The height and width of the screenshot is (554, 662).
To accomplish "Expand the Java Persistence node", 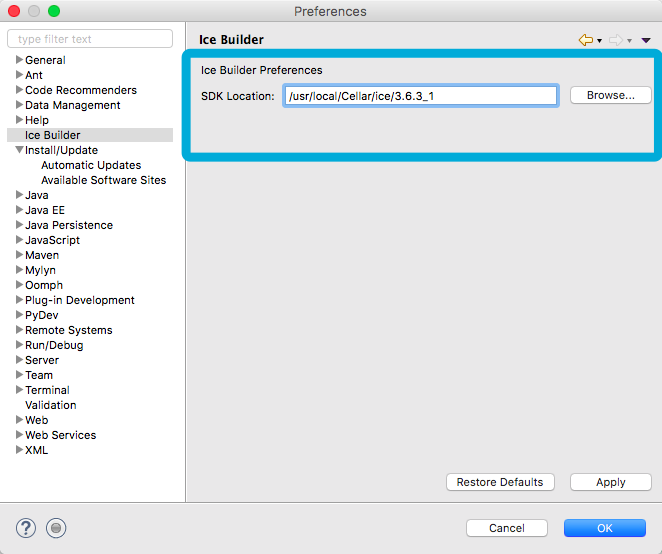I will [19, 225].
